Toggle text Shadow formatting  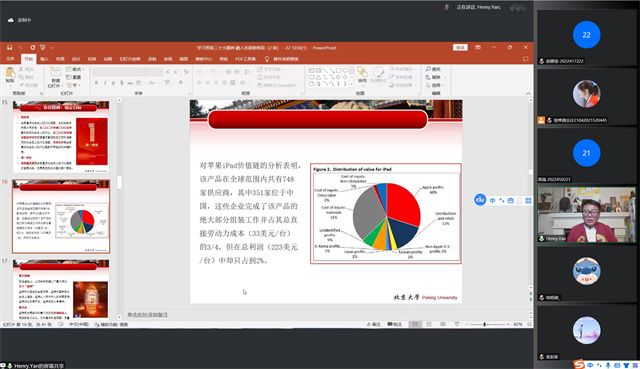[122, 83]
